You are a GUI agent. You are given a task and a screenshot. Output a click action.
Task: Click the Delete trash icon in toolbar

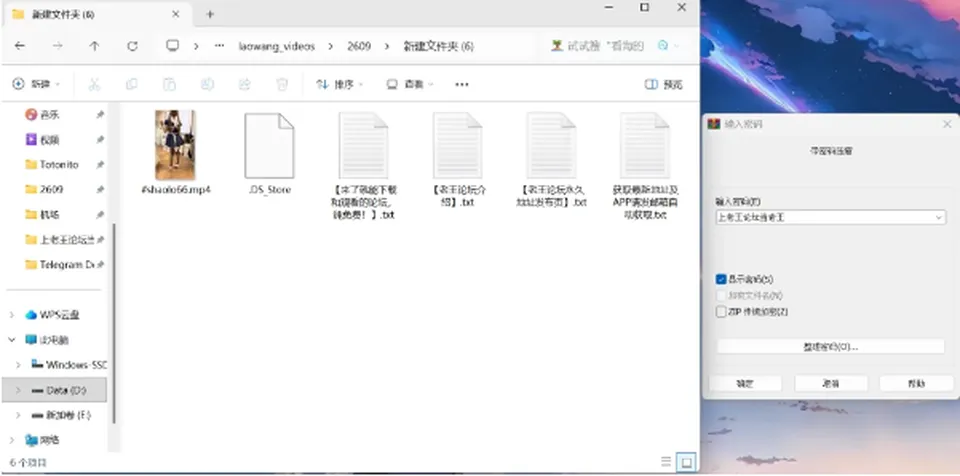click(x=282, y=85)
